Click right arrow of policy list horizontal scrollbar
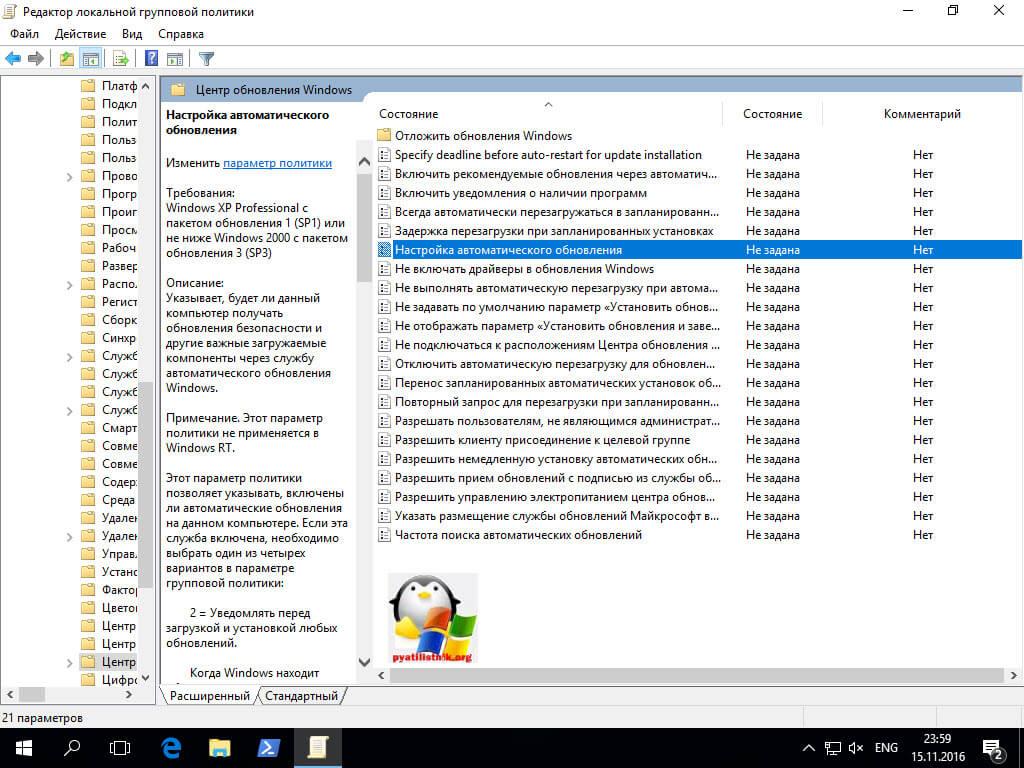This screenshot has width=1024, height=768. (1014, 675)
